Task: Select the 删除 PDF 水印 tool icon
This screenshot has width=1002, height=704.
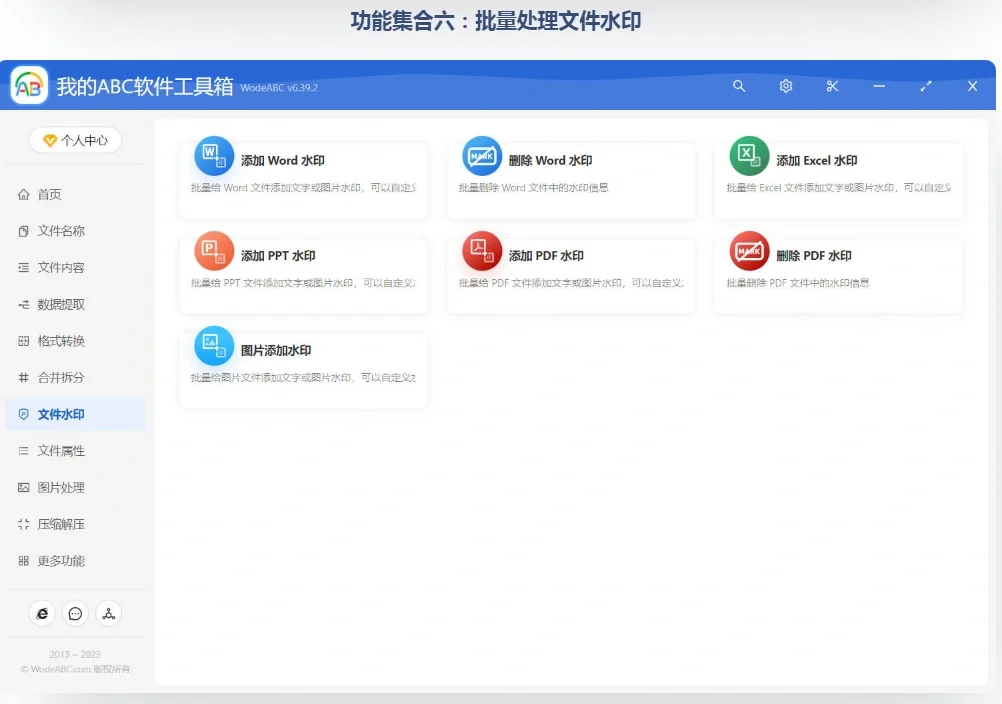Action: (x=749, y=253)
